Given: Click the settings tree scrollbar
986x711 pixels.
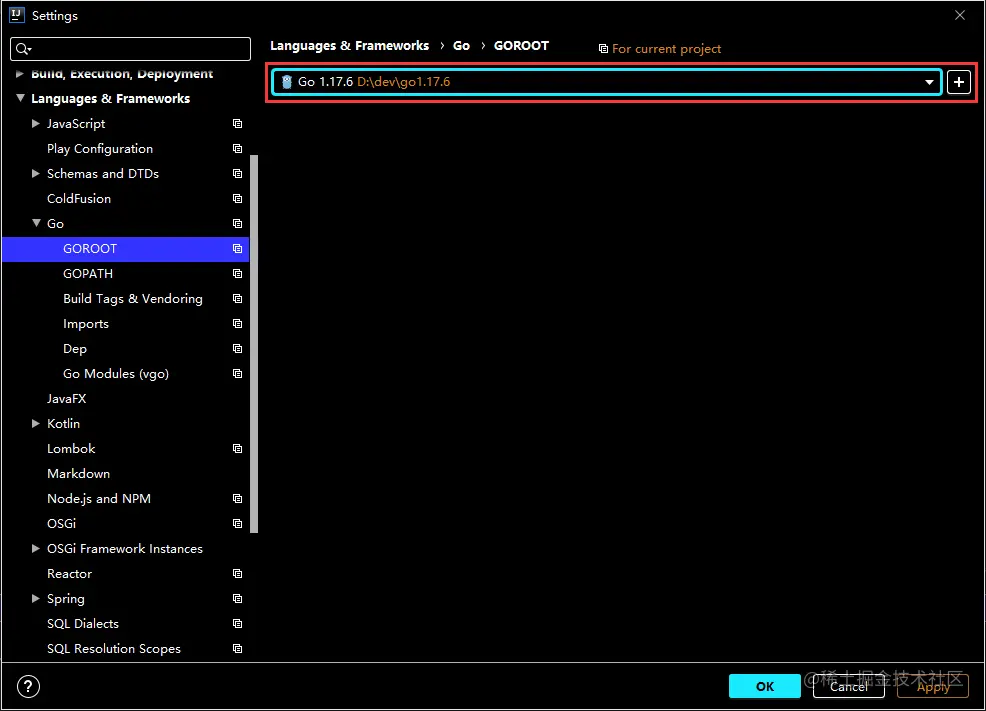Looking at the screenshot, I should 254,344.
